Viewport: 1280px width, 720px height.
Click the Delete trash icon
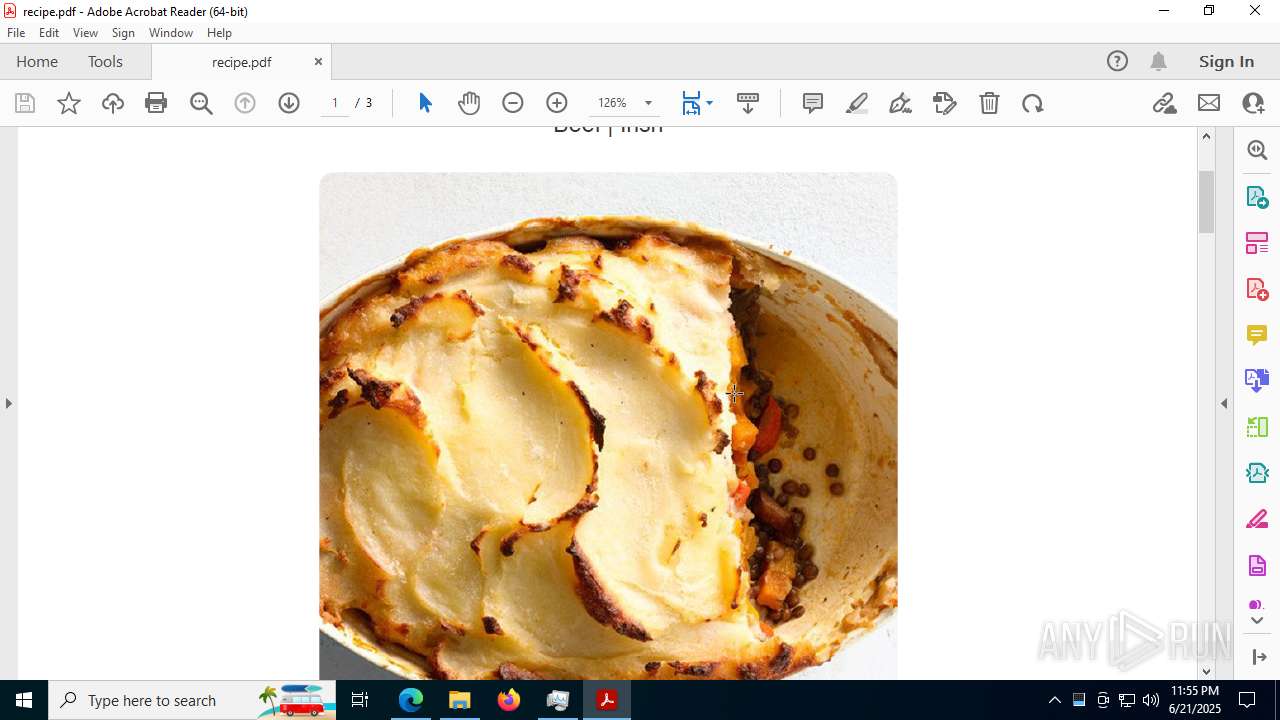click(989, 103)
